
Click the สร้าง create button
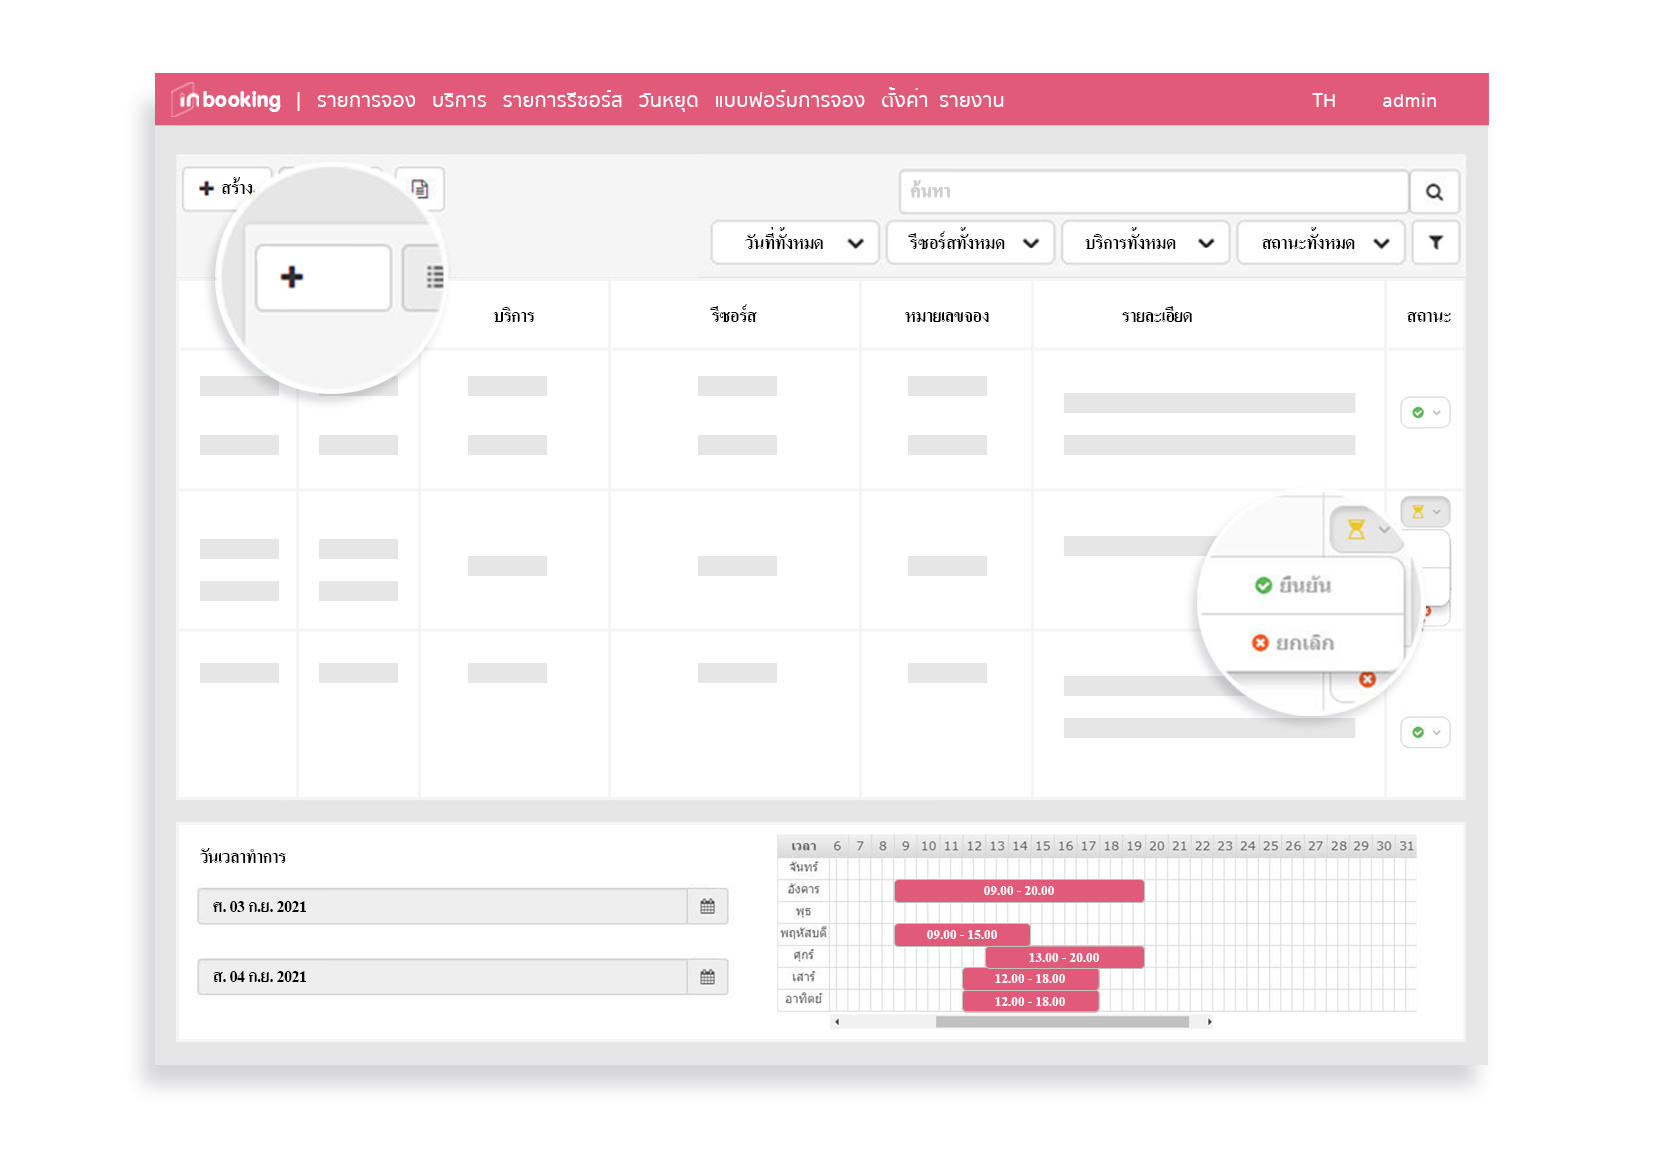[x=227, y=188]
